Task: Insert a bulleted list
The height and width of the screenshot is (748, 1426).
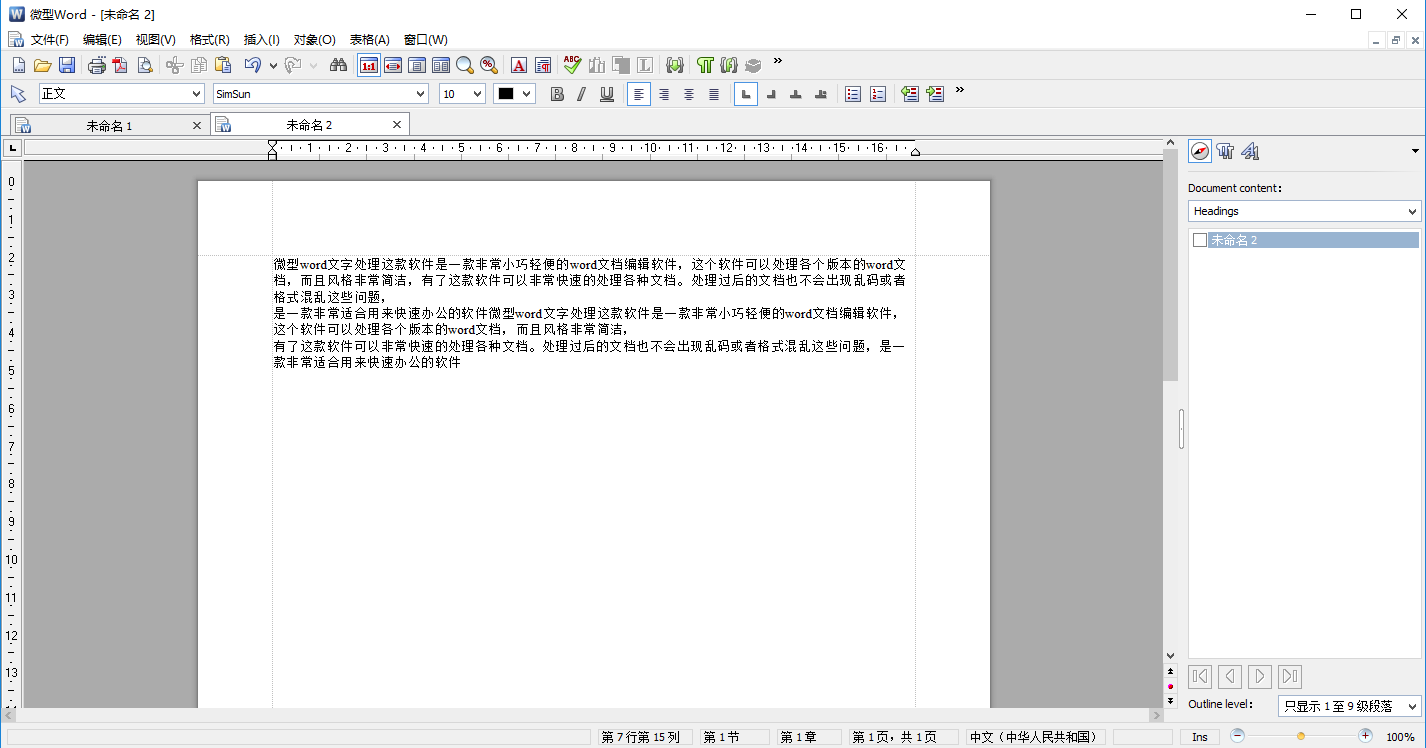Action: pos(853,94)
